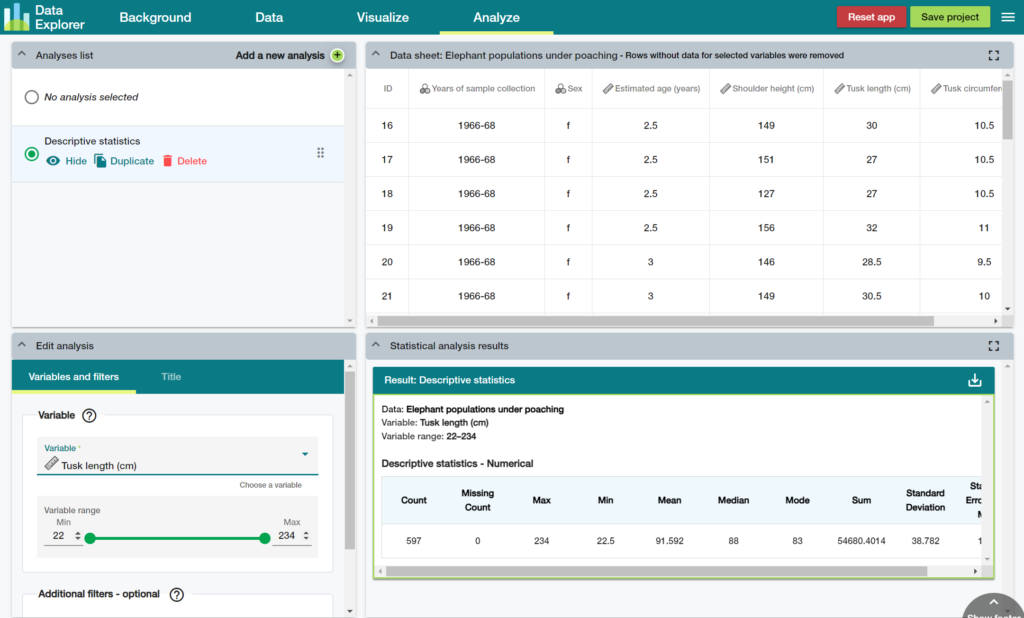Click the Duplicate analysis icon

[100, 161]
